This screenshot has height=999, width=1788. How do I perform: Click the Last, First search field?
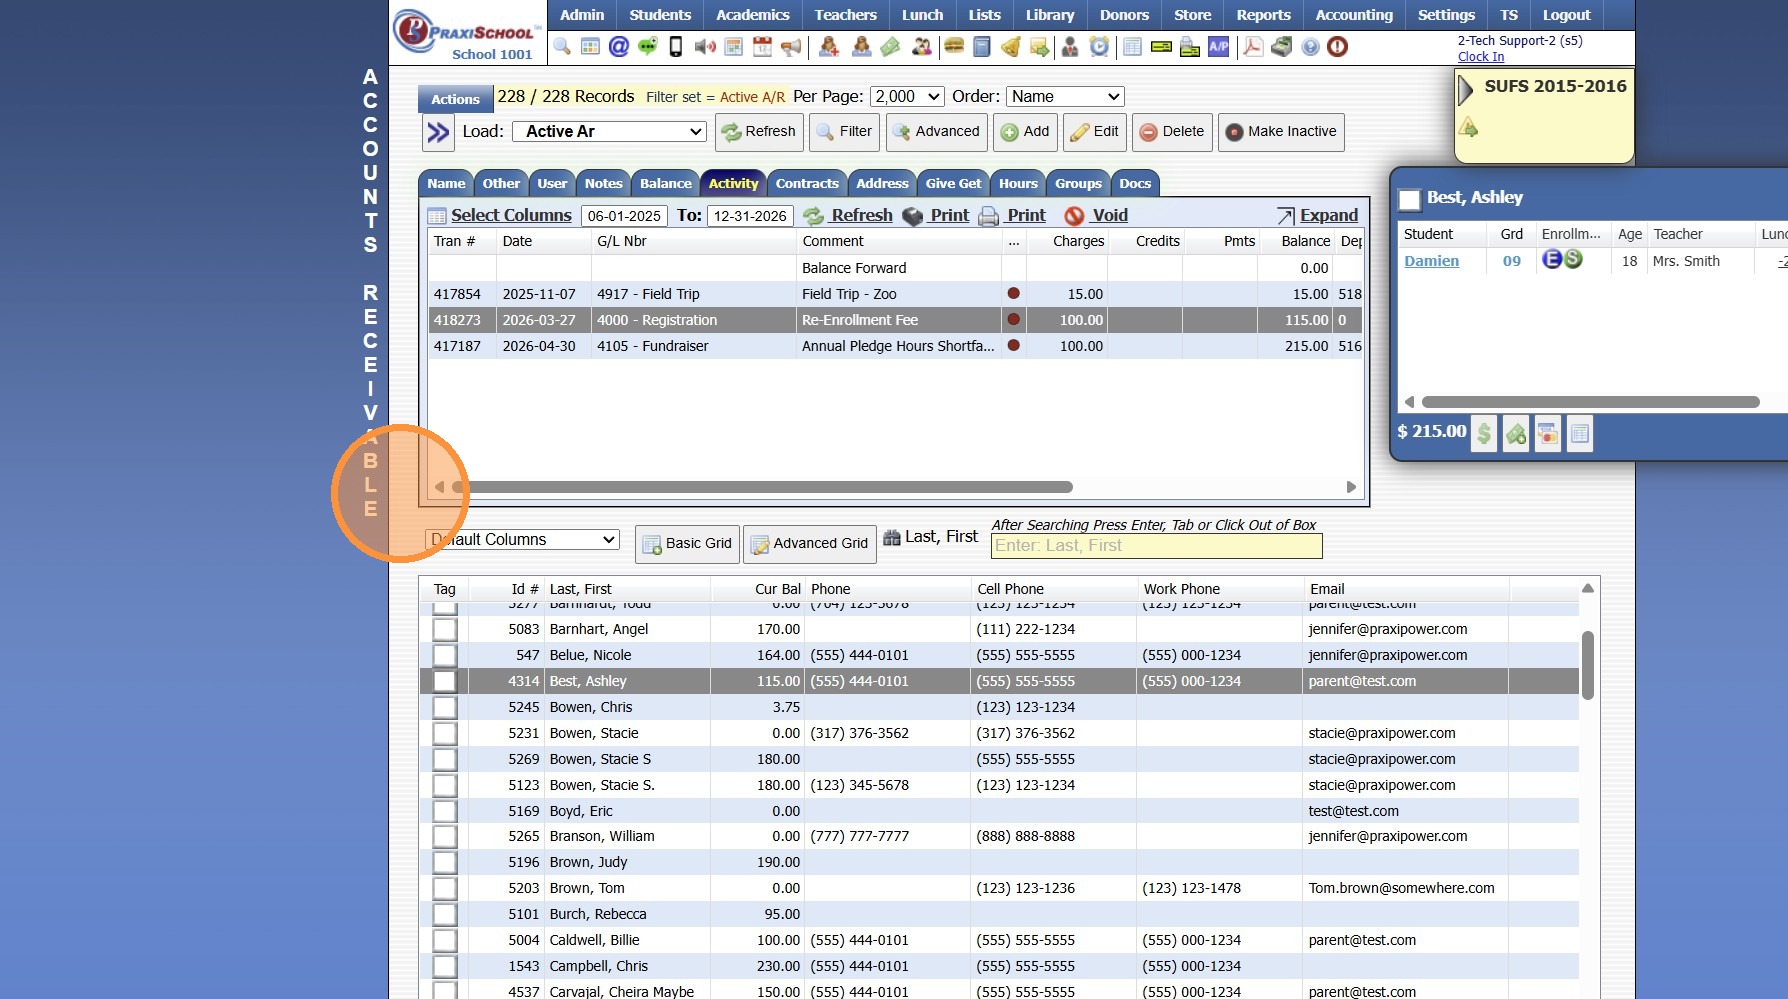(x=1156, y=546)
